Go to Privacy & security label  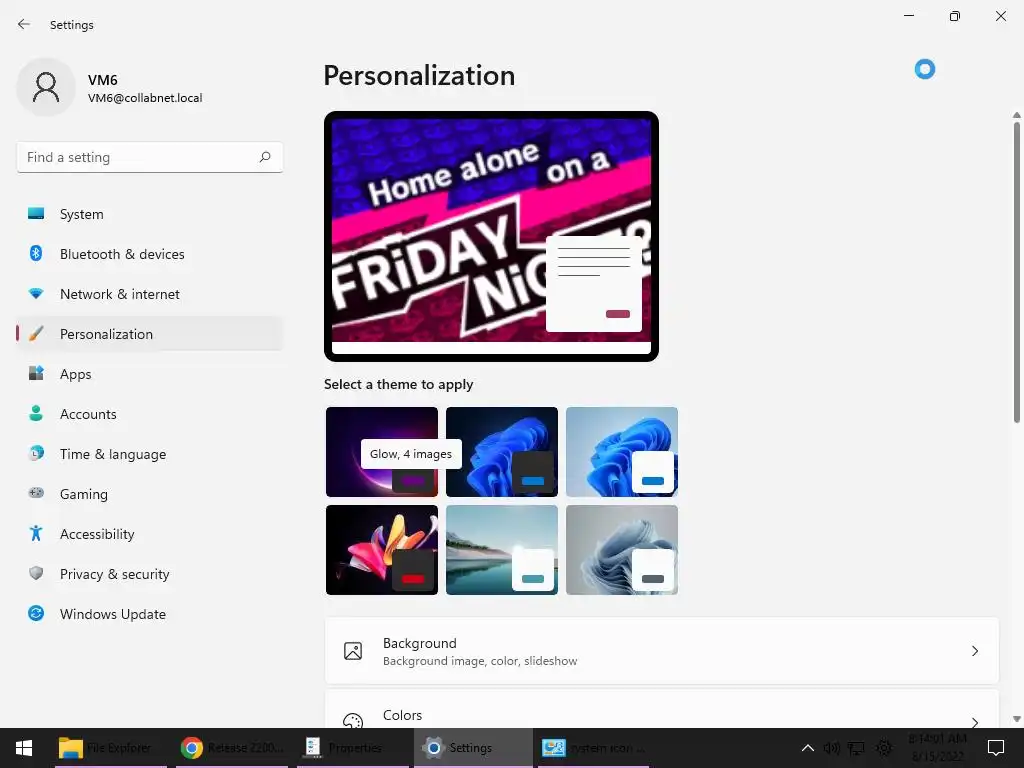click(x=114, y=574)
